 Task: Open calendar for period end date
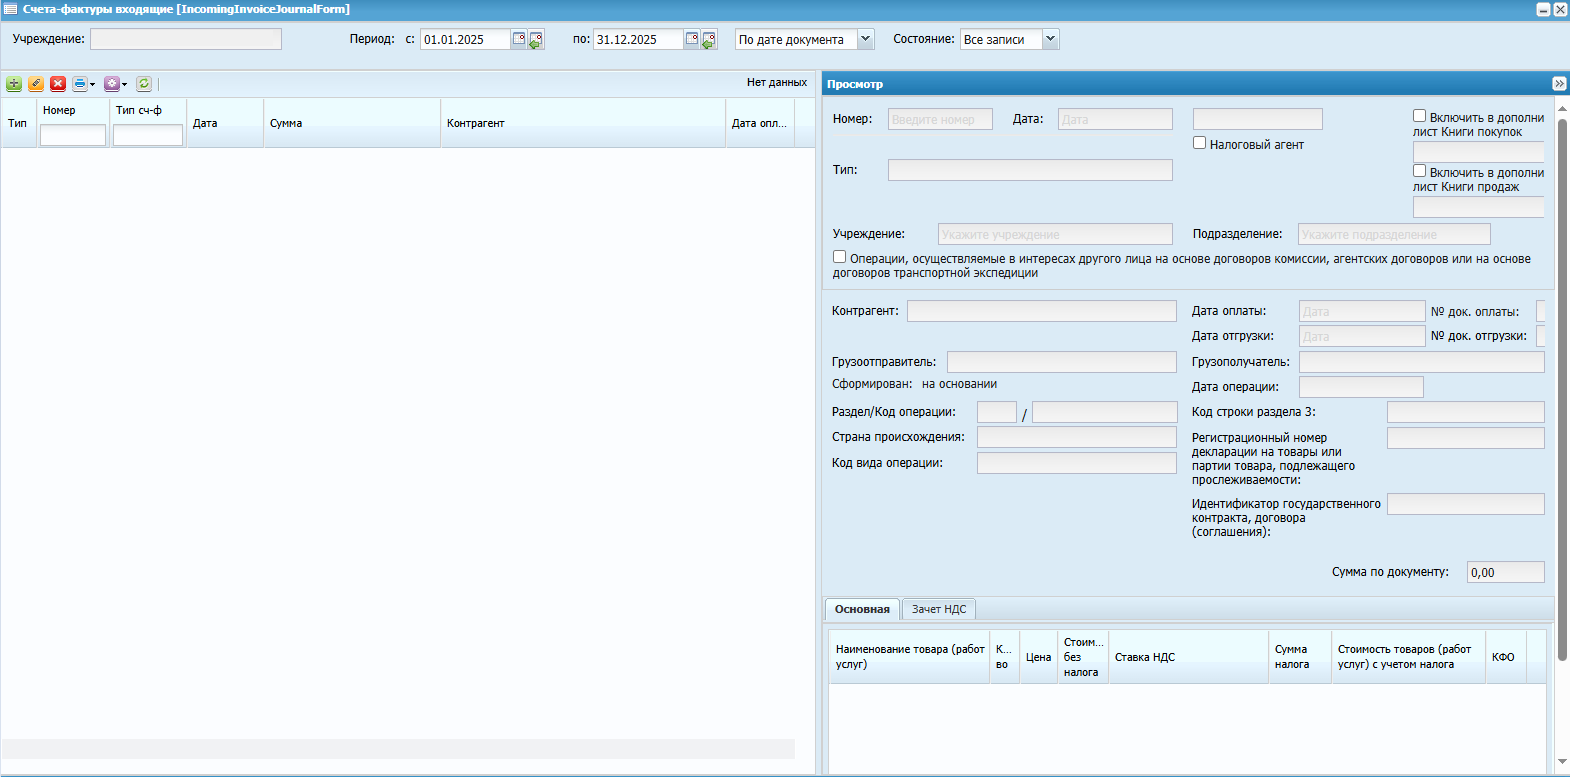click(692, 39)
